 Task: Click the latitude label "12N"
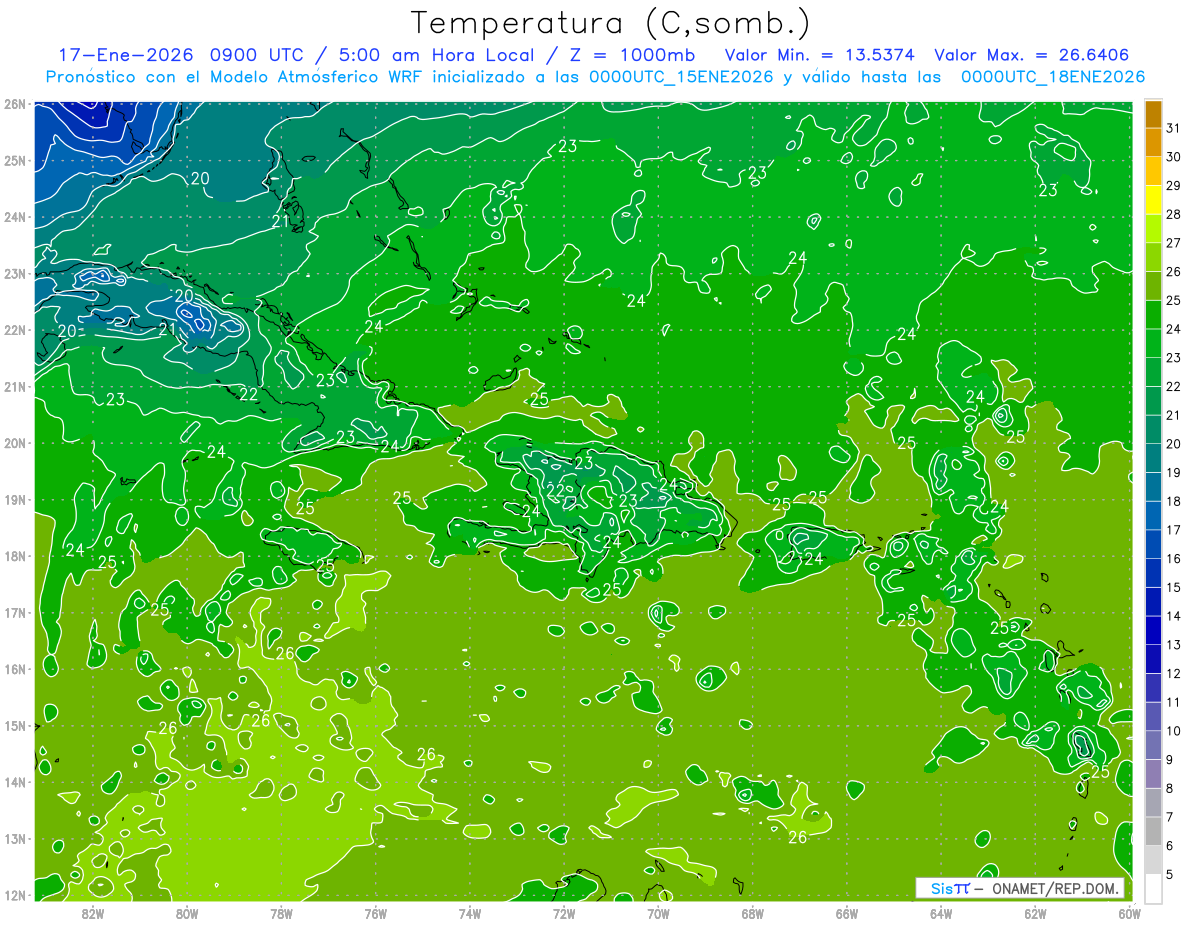click(15, 895)
